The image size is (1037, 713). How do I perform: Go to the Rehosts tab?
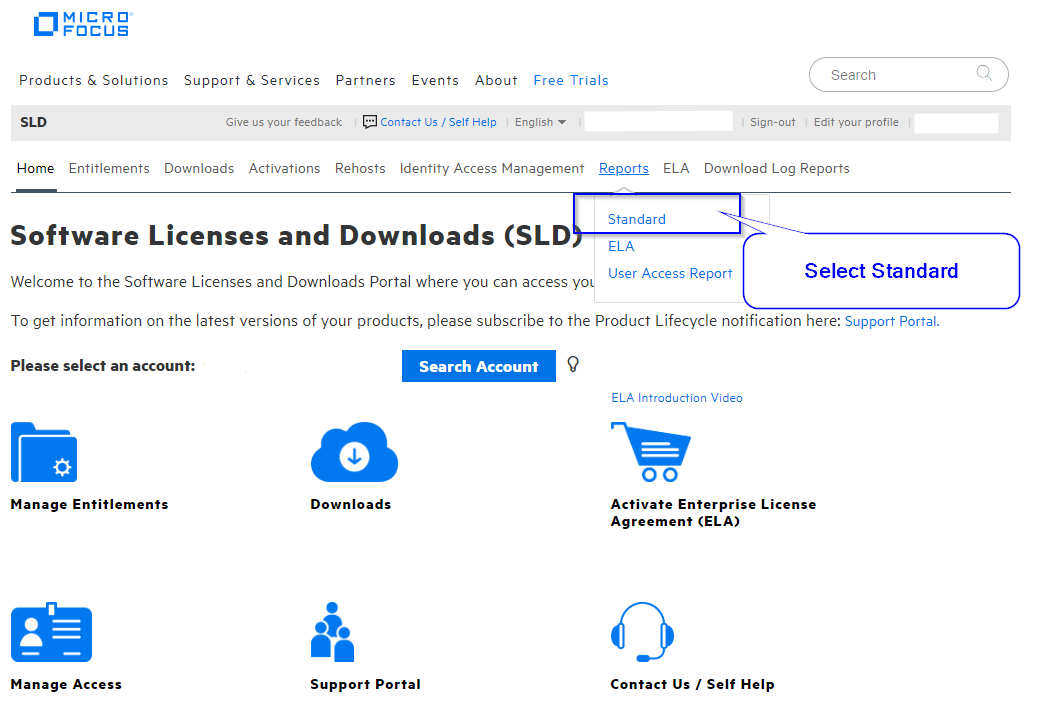pos(360,169)
